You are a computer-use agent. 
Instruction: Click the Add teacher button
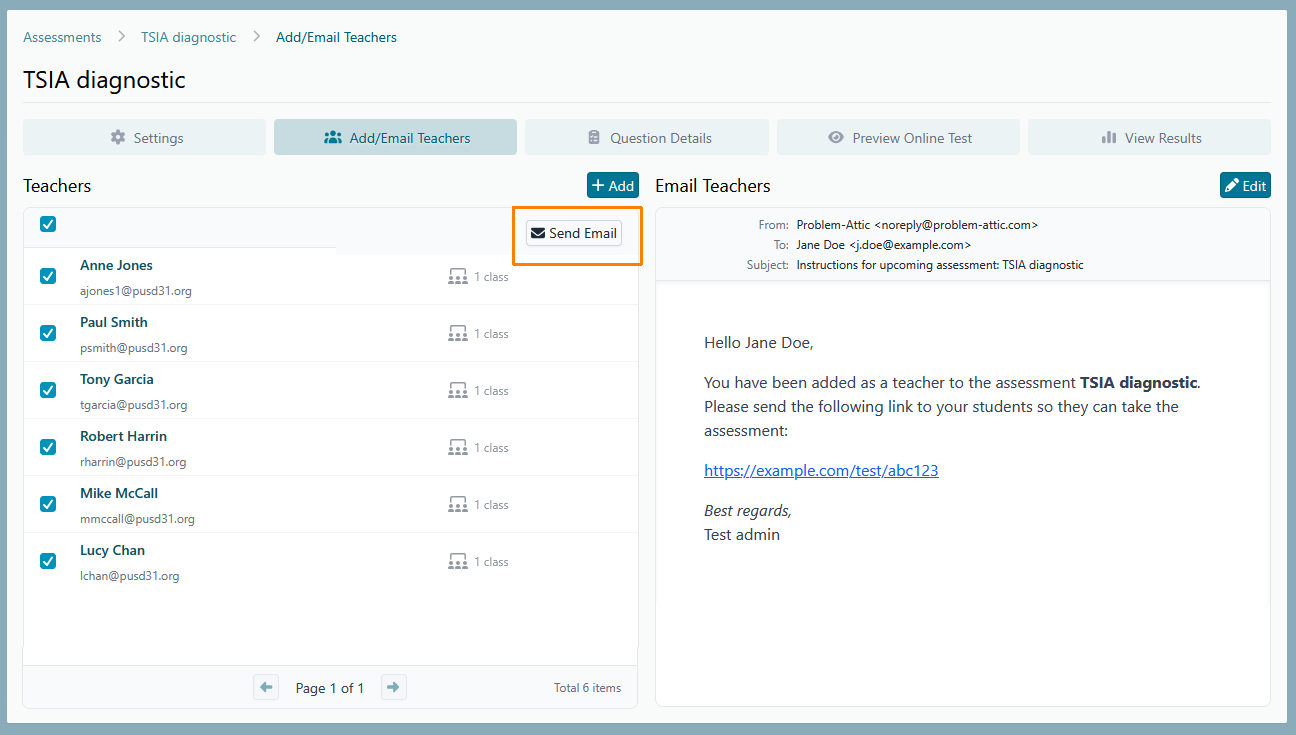(x=612, y=186)
